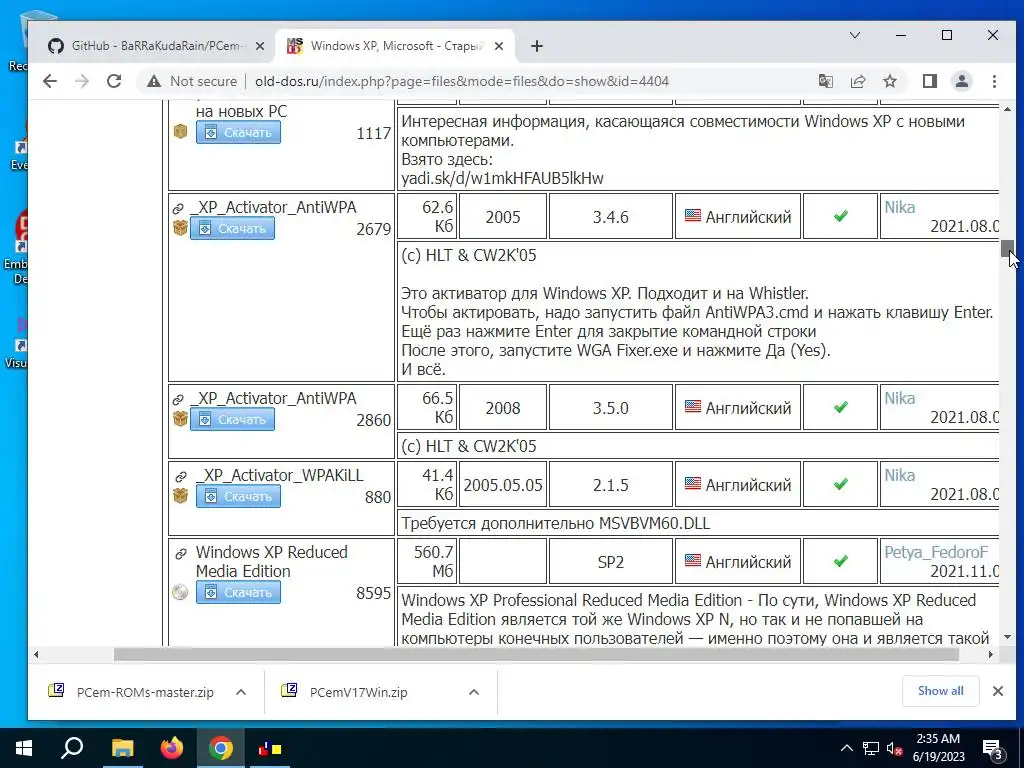Launch Firefox from taskbar

click(x=172, y=748)
